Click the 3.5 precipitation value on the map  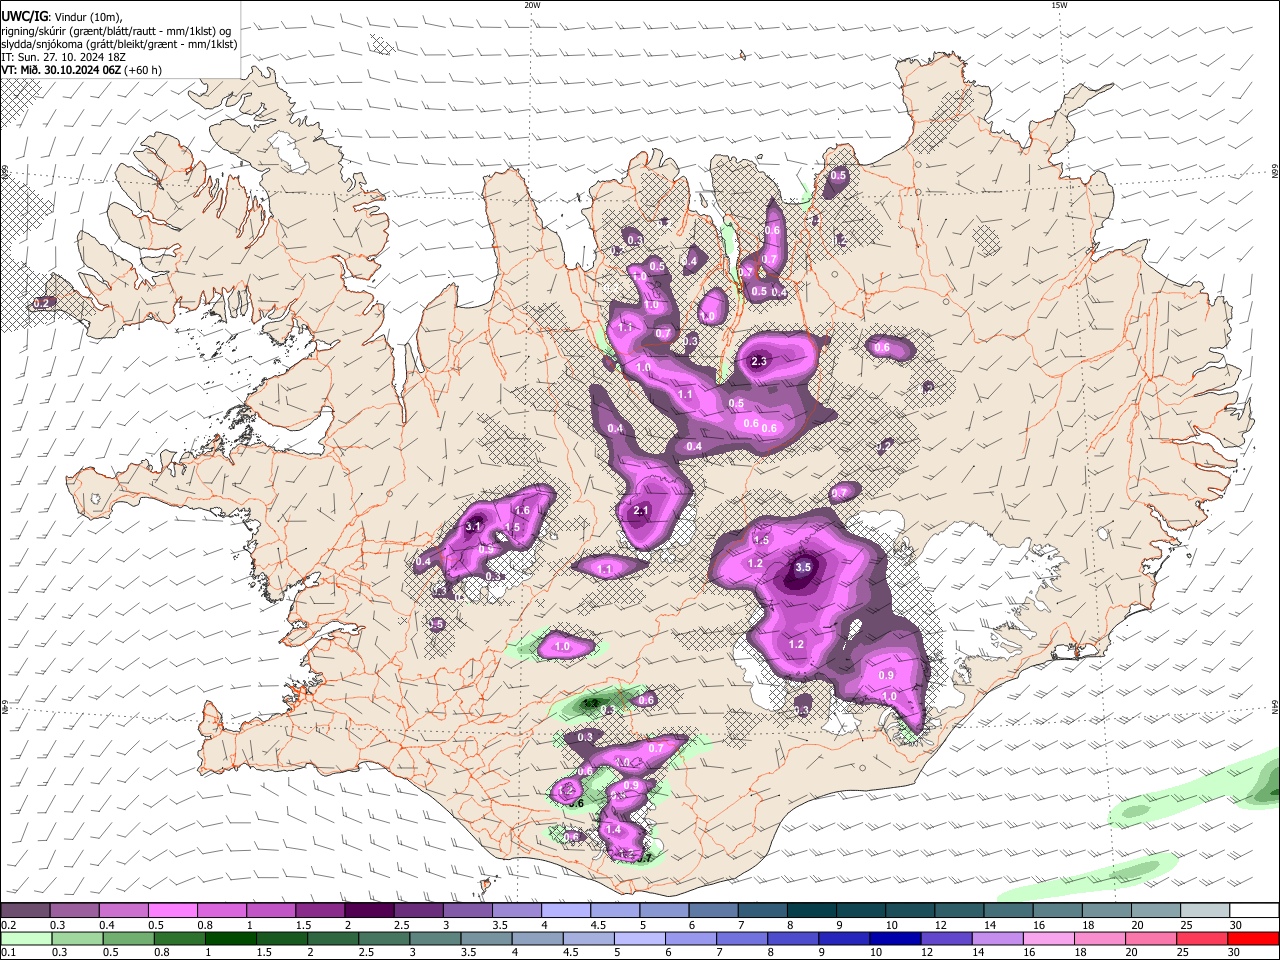click(803, 567)
